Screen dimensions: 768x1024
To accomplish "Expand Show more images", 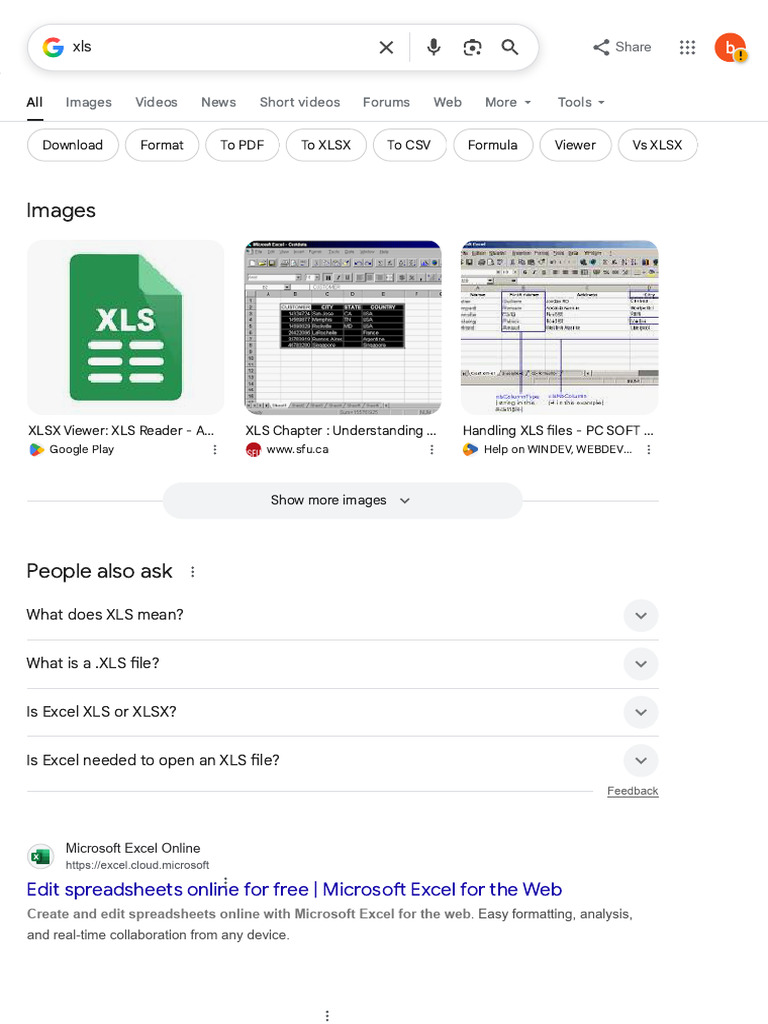I will tap(342, 500).
